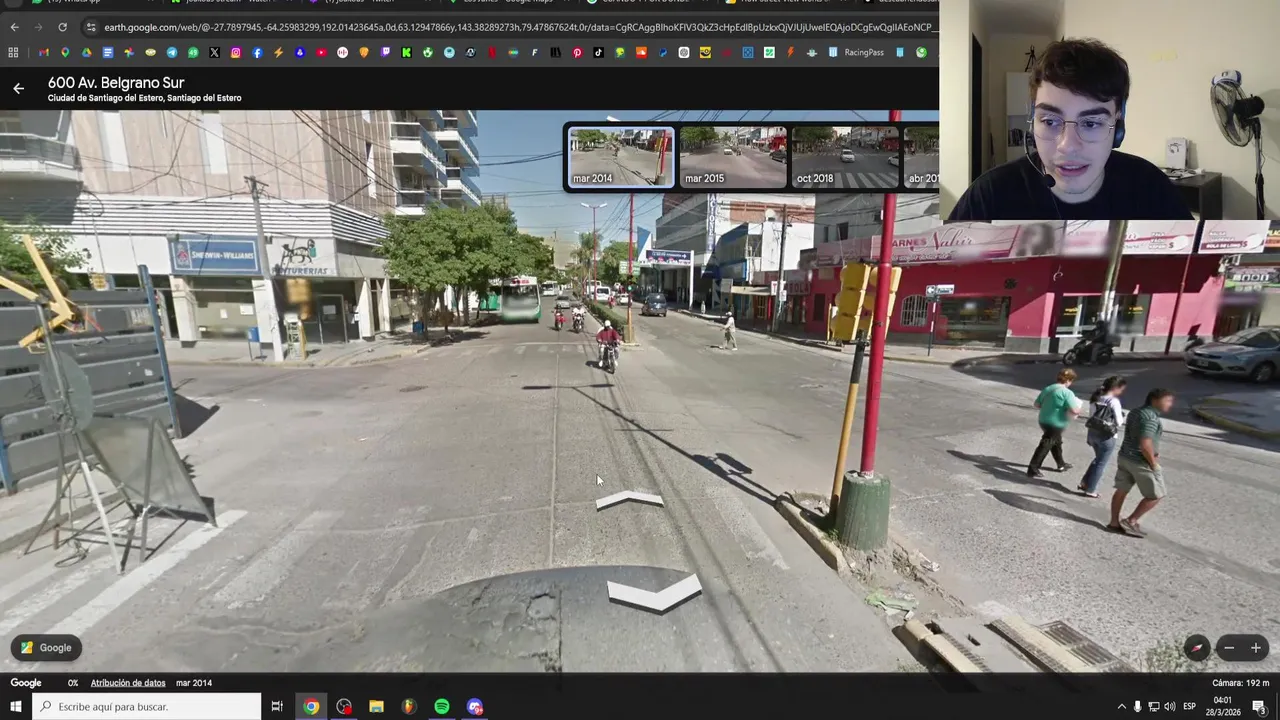
Task: Zoom in with the plus button
Action: [x=1256, y=648]
